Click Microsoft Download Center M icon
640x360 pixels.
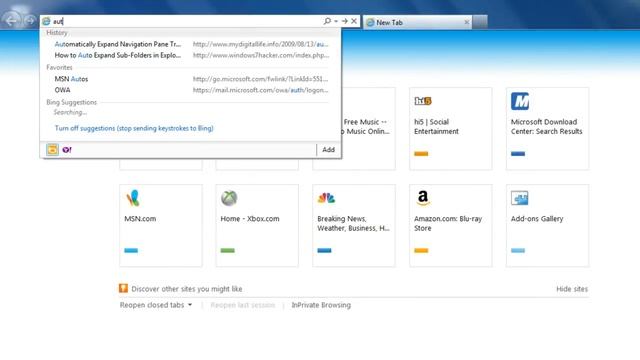click(x=520, y=101)
